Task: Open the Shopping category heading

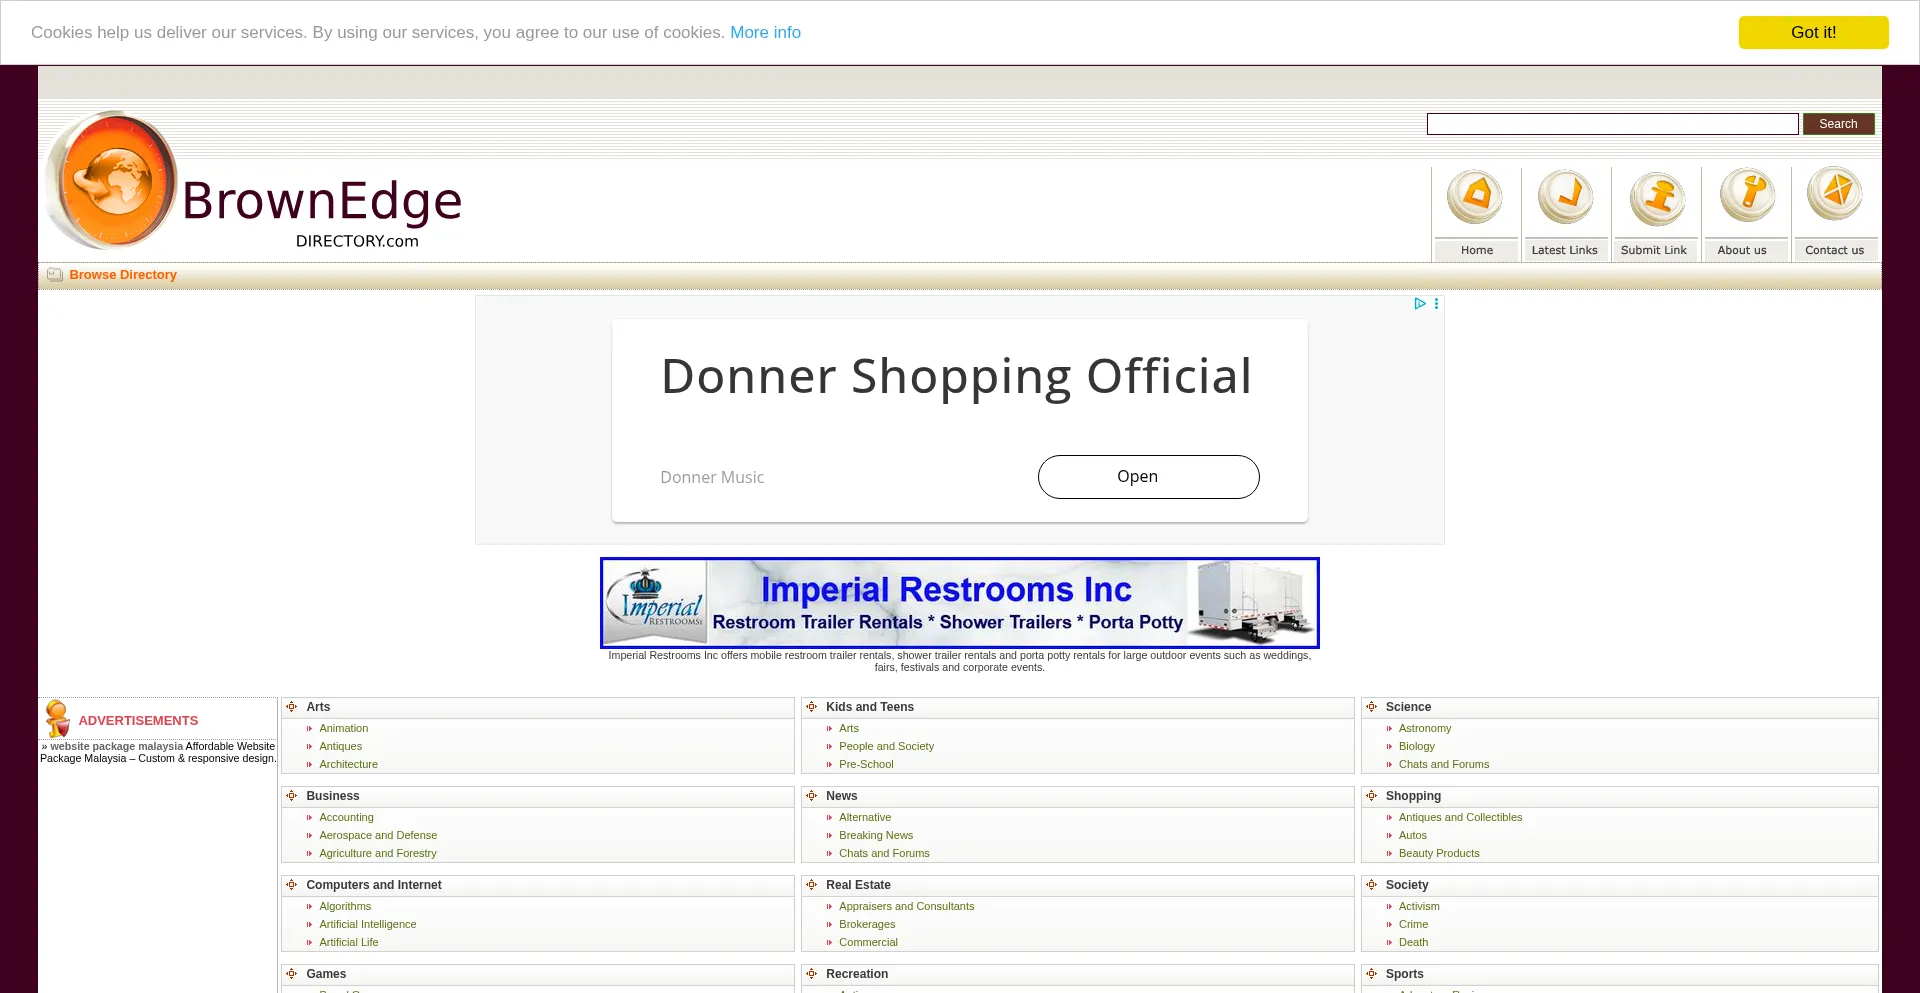Action: tap(1412, 796)
